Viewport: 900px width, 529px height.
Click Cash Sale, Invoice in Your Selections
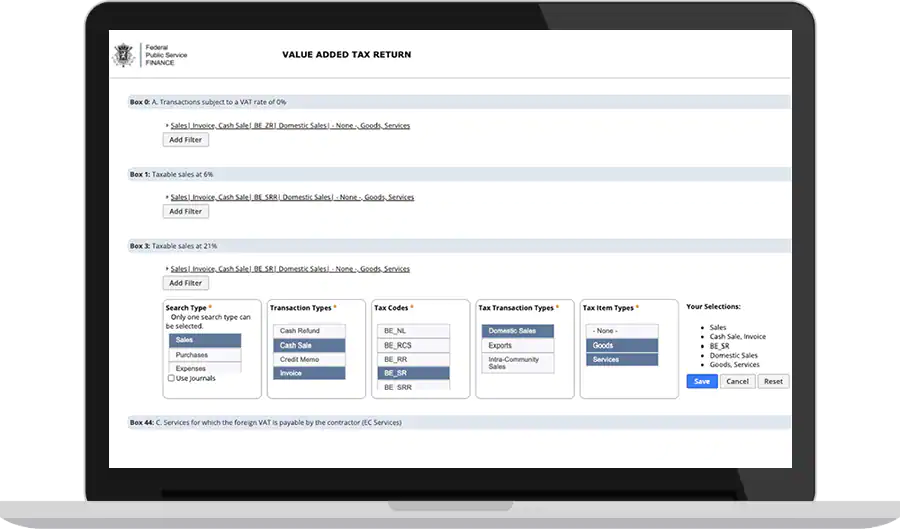[738, 337]
